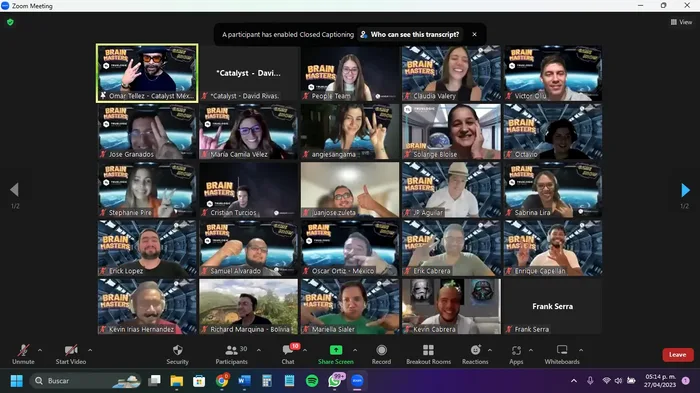Click the system tray microphone icon
700x393 pixels.
[590, 380]
